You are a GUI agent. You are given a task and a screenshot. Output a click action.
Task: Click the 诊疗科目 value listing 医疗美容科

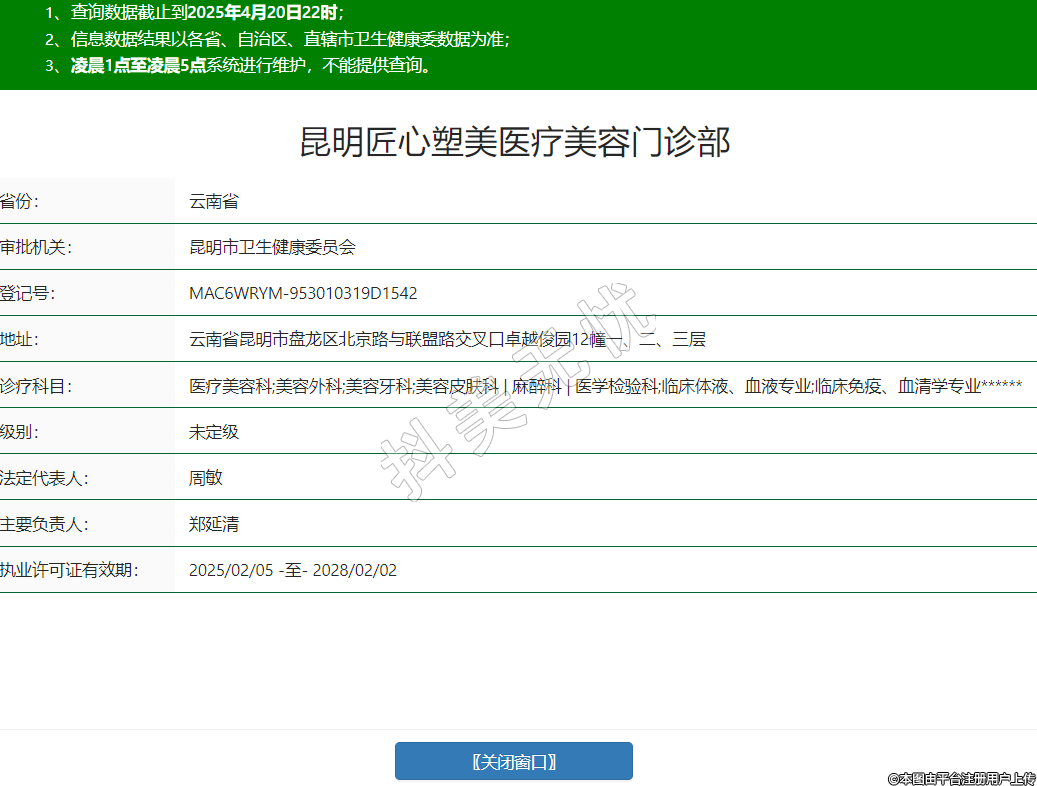[x=605, y=385]
